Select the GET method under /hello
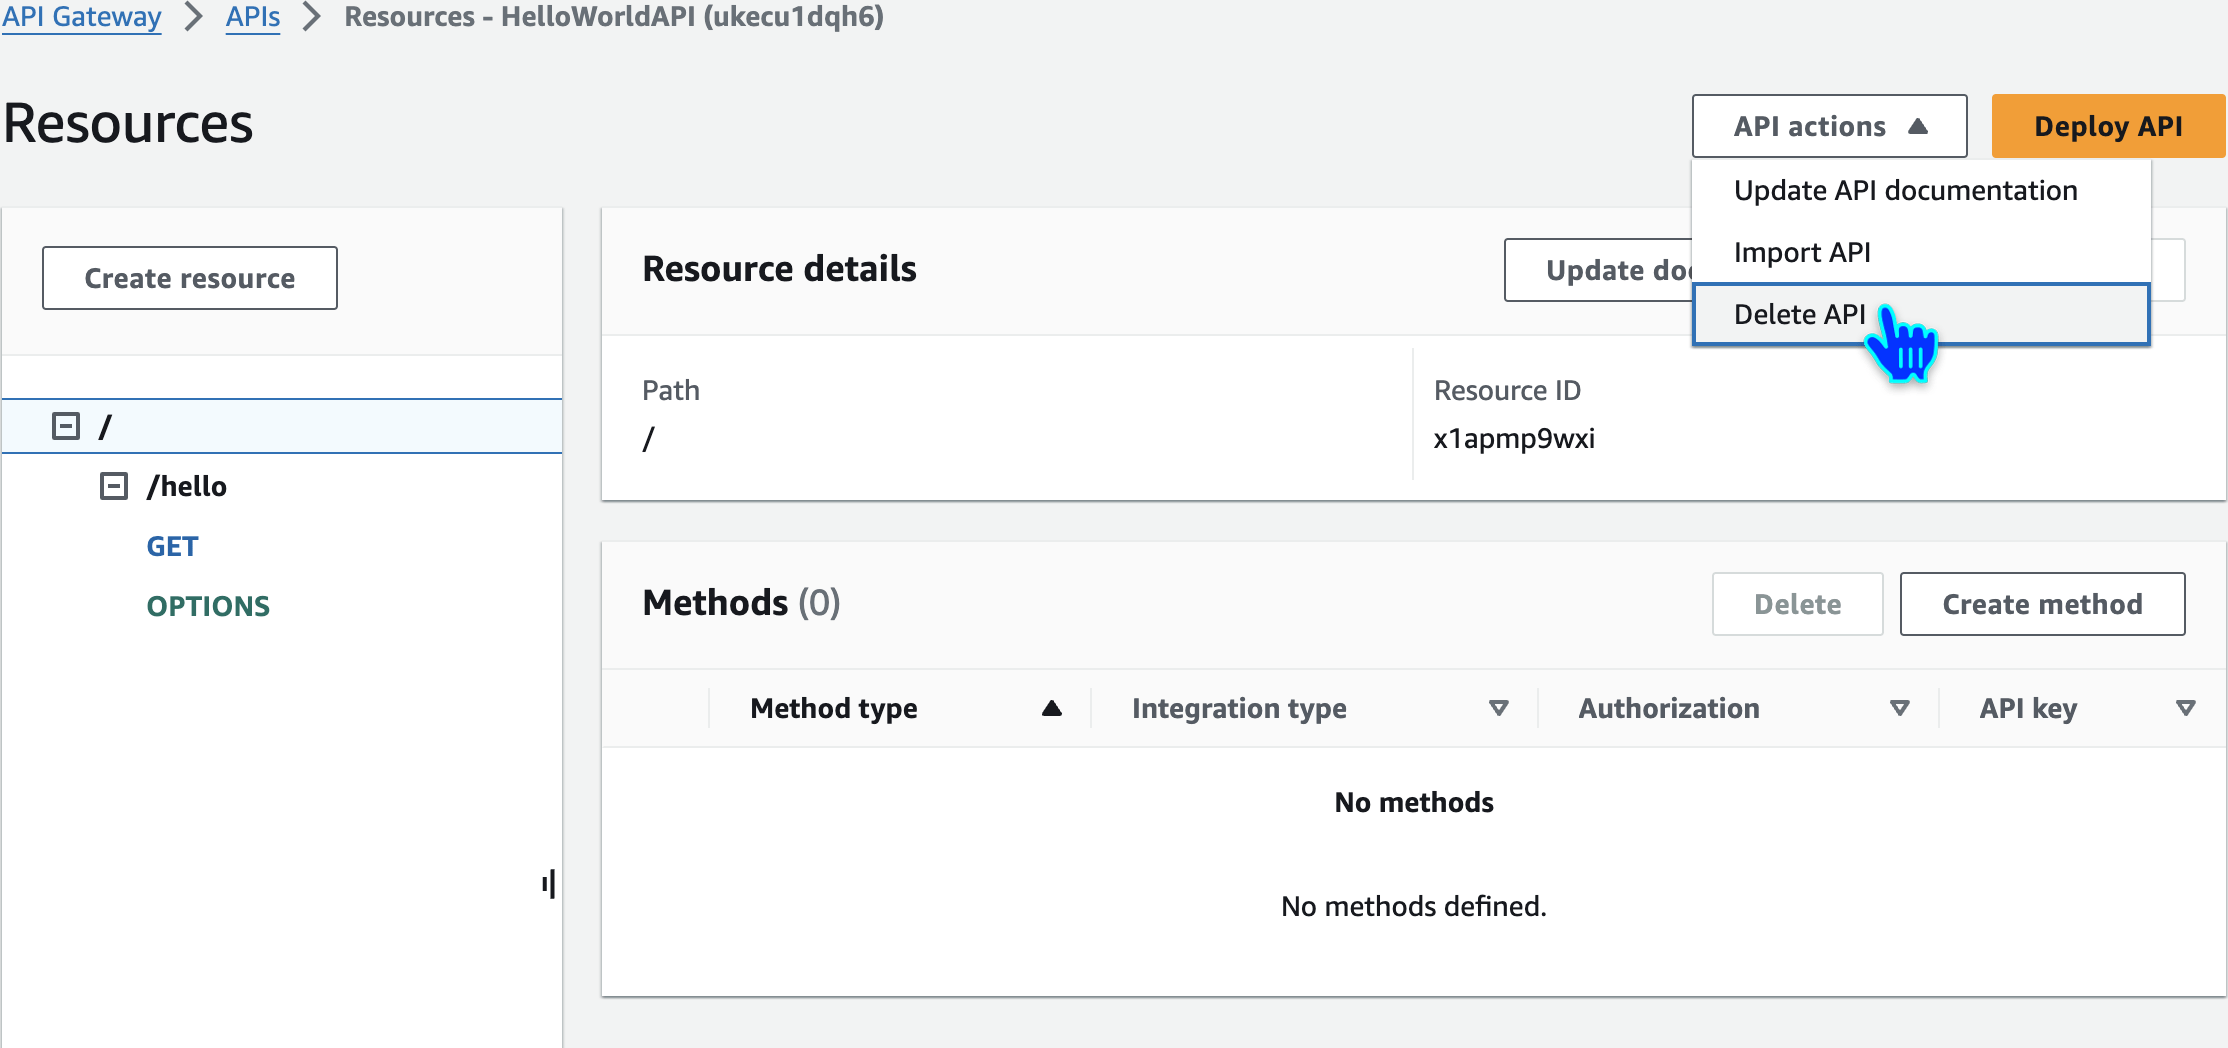This screenshot has width=2228, height=1048. (172, 547)
